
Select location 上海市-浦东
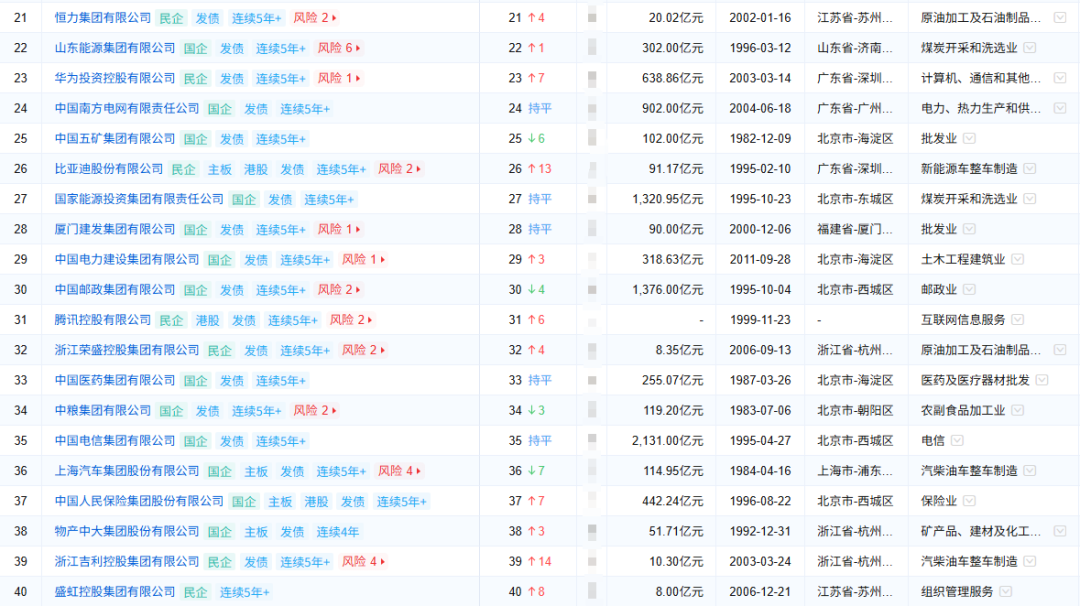coord(855,471)
